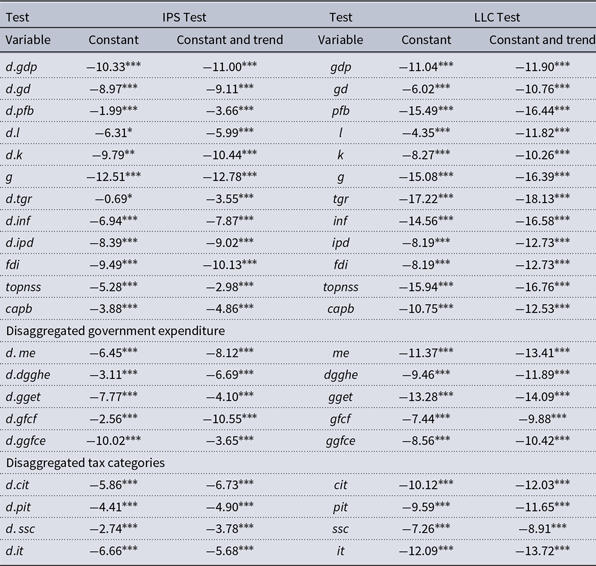Click the −9.79** value for d.k
The height and width of the screenshot is (566, 596).
tap(113, 155)
